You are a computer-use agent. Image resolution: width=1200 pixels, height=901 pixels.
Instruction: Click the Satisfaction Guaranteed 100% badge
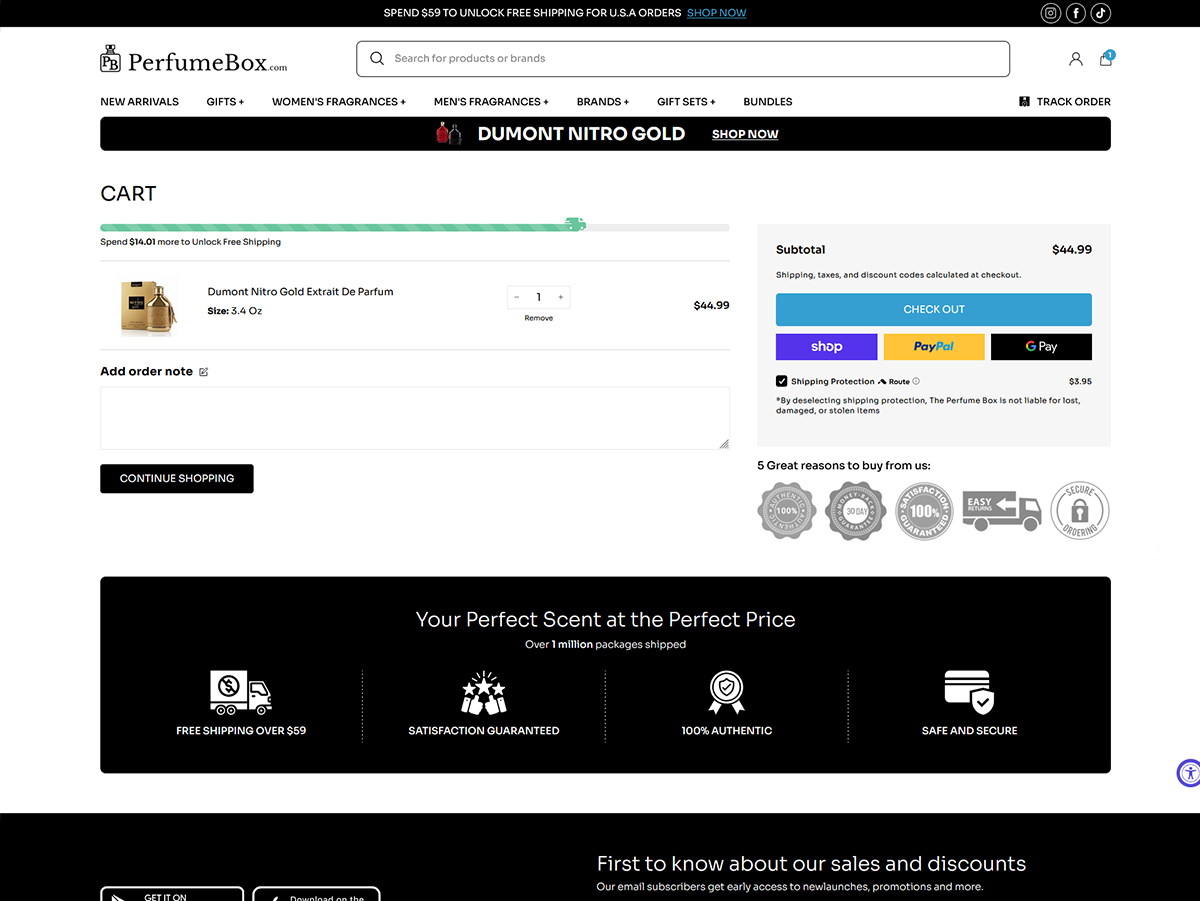[x=924, y=510]
